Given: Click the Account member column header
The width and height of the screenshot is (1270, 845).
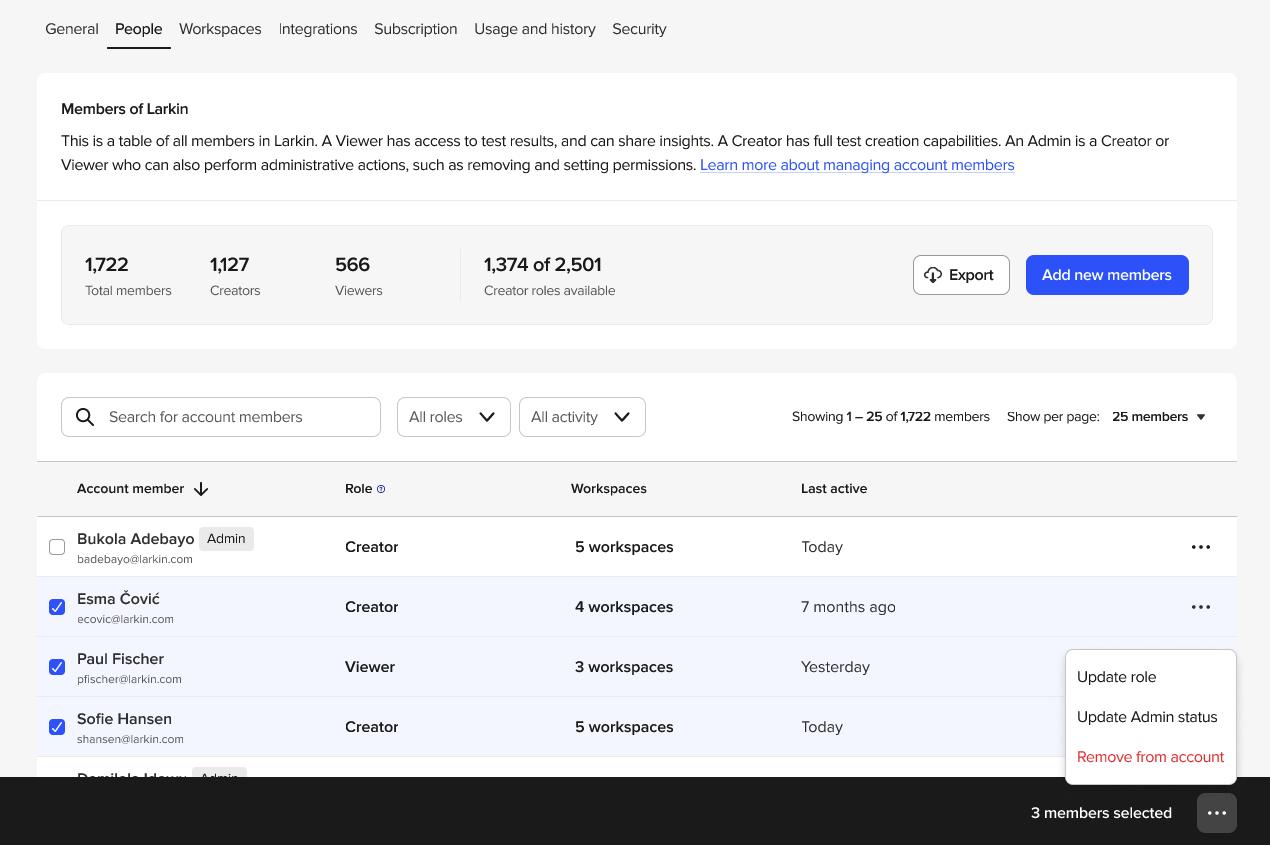Looking at the screenshot, I should (131, 489).
